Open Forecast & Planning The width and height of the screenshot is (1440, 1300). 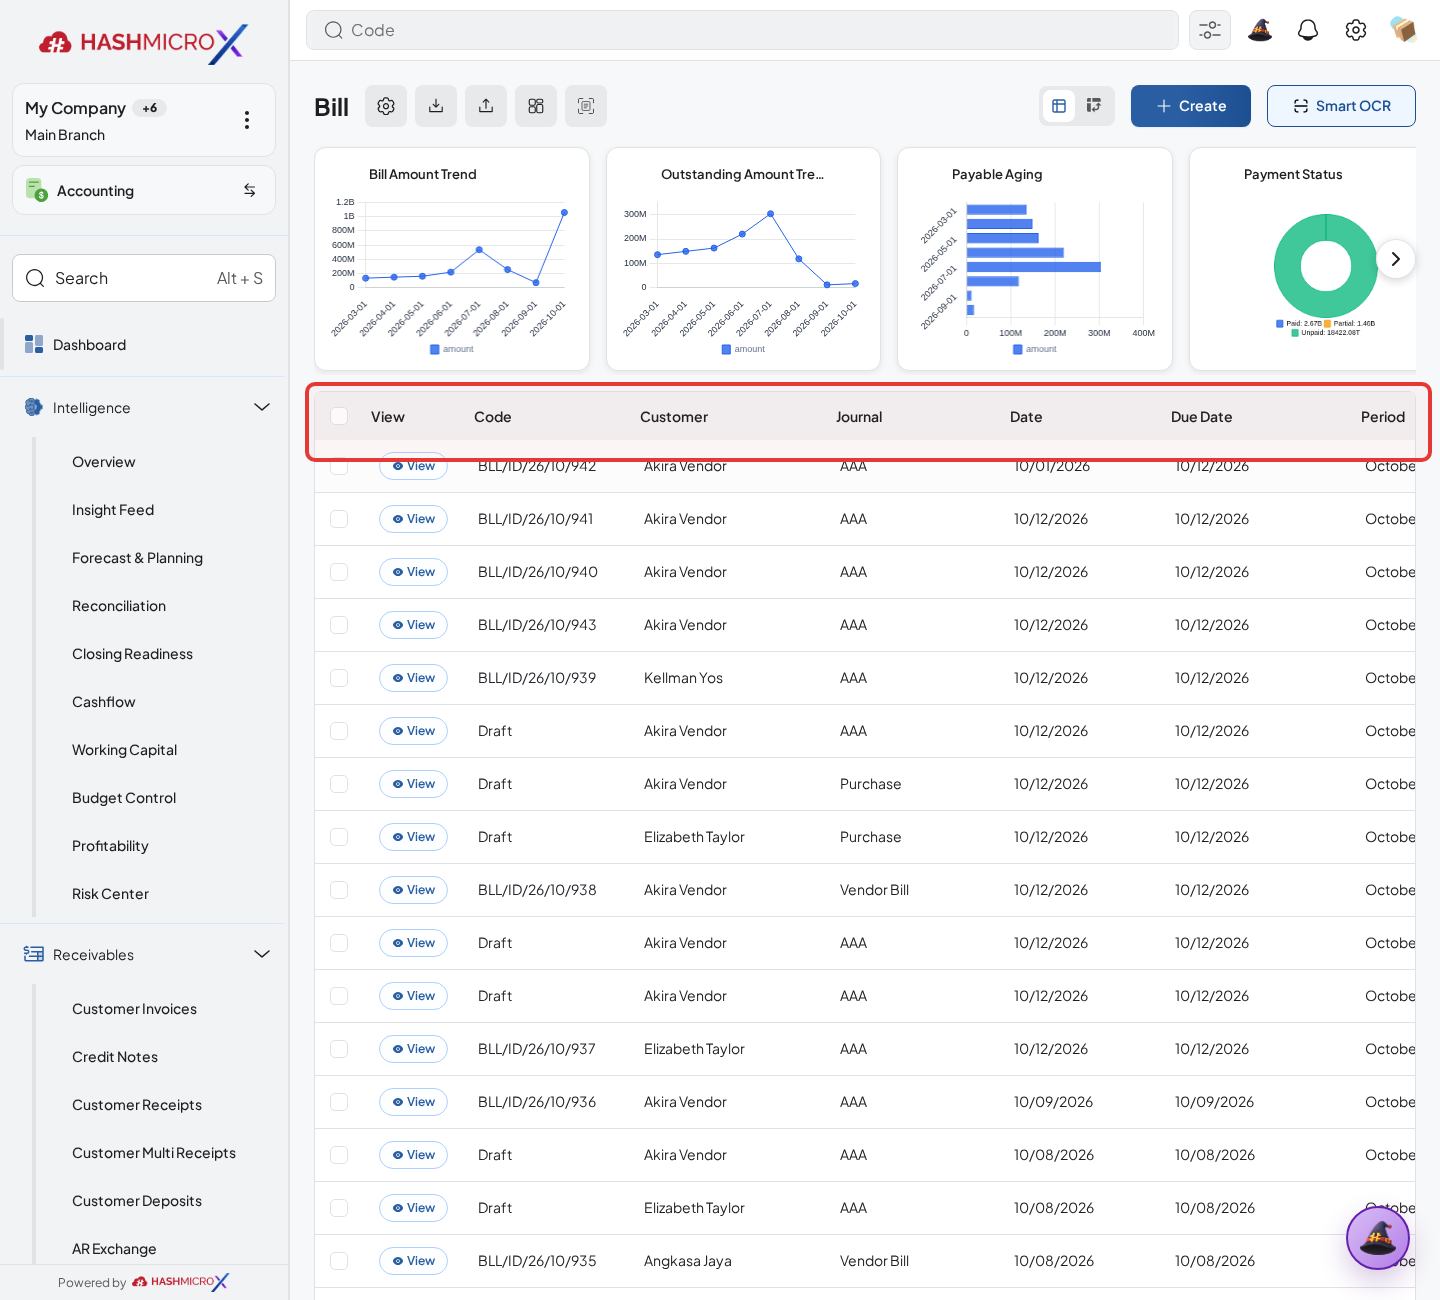(137, 558)
